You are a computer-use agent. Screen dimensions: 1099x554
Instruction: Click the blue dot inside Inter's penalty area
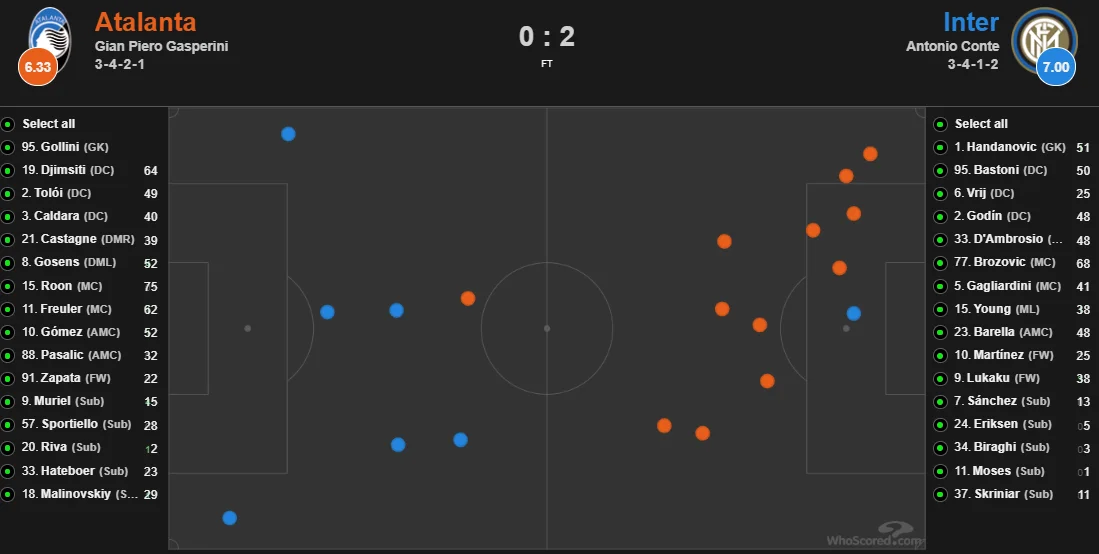point(853,313)
